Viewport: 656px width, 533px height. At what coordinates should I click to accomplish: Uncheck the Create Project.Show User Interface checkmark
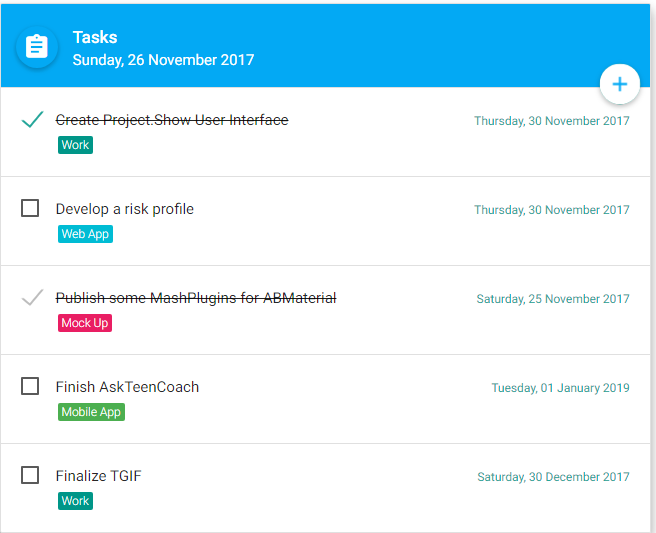pos(32,120)
